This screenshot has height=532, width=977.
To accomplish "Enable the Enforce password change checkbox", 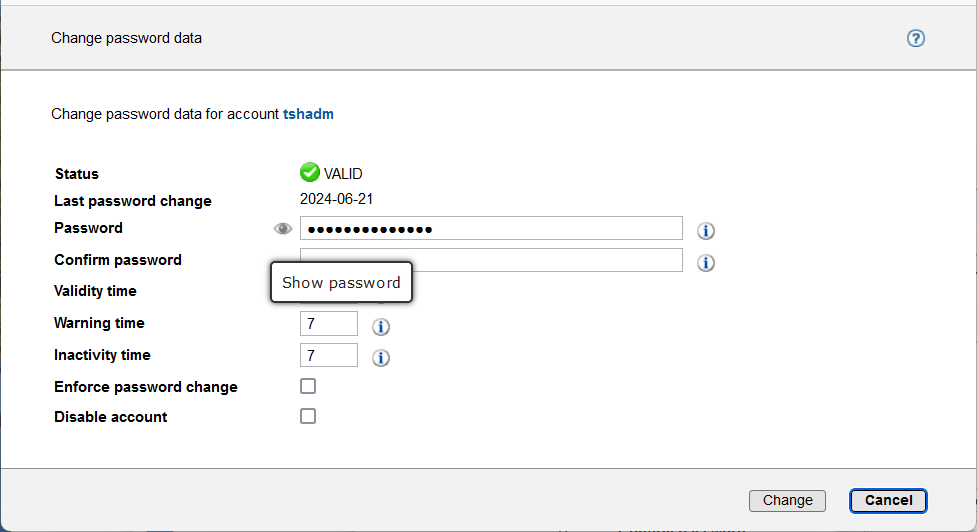I will pyautogui.click(x=308, y=386).
